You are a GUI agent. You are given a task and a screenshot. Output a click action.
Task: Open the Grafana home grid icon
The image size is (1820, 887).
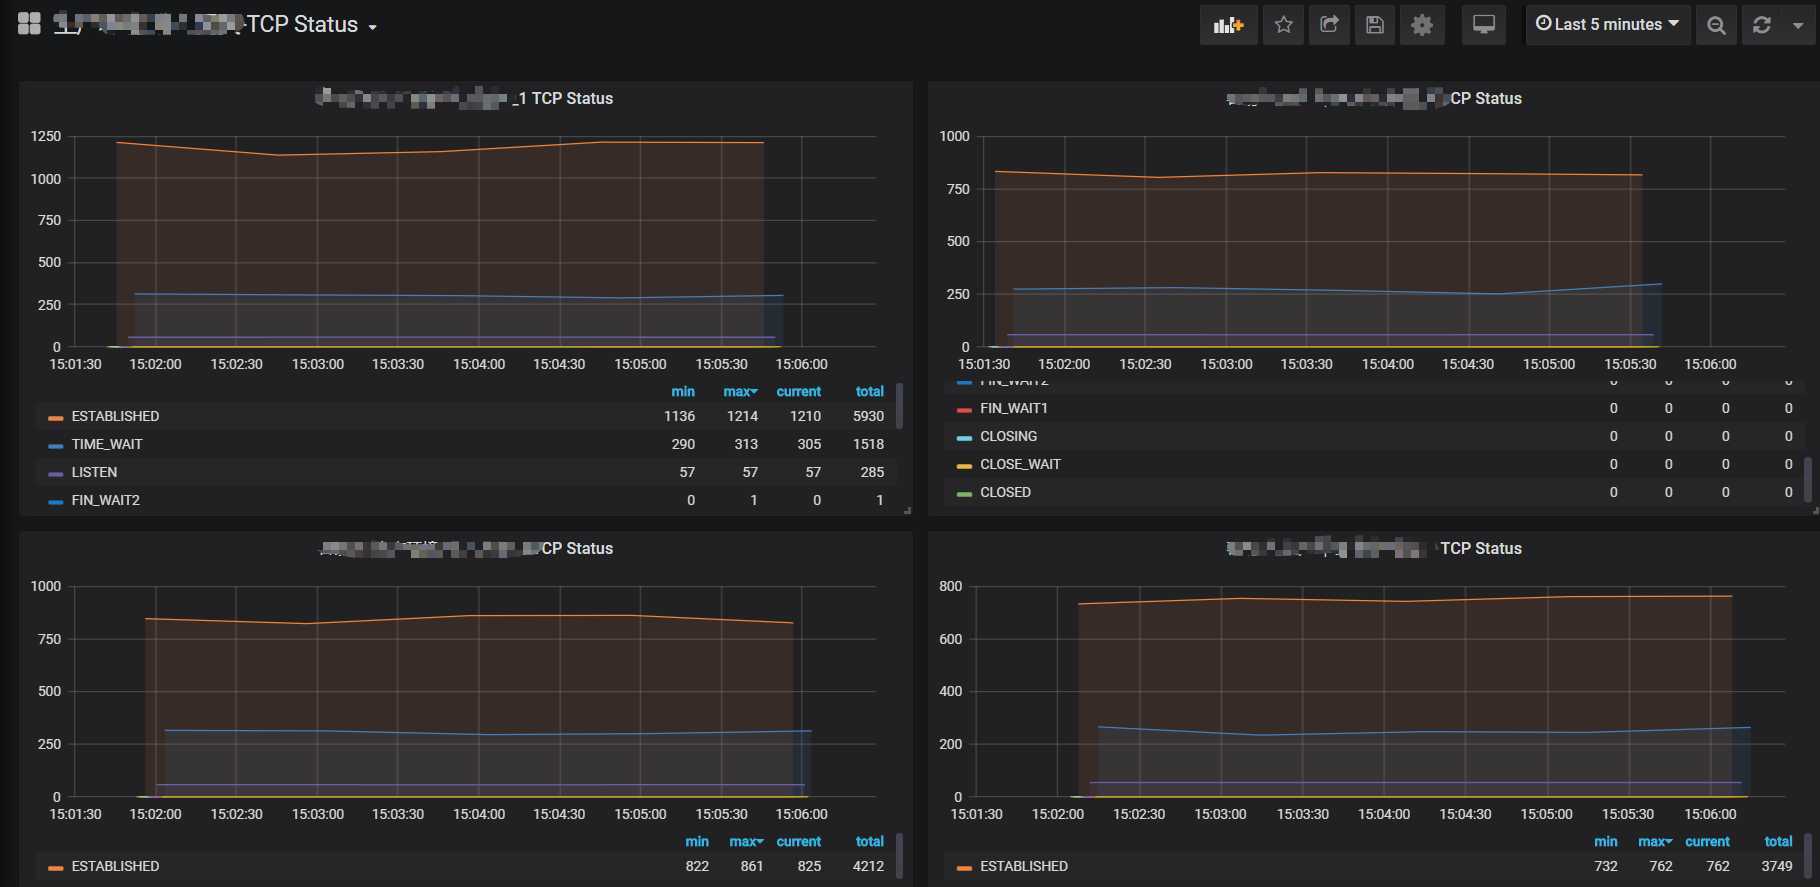(29, 24)
